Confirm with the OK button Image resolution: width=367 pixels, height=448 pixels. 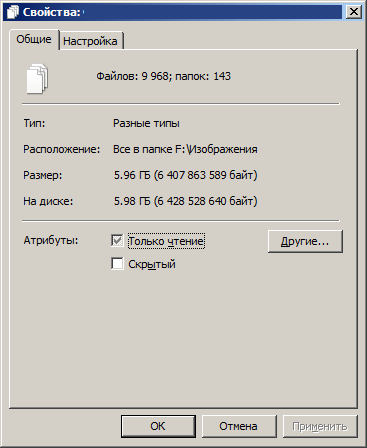click(x=158, y=426)
